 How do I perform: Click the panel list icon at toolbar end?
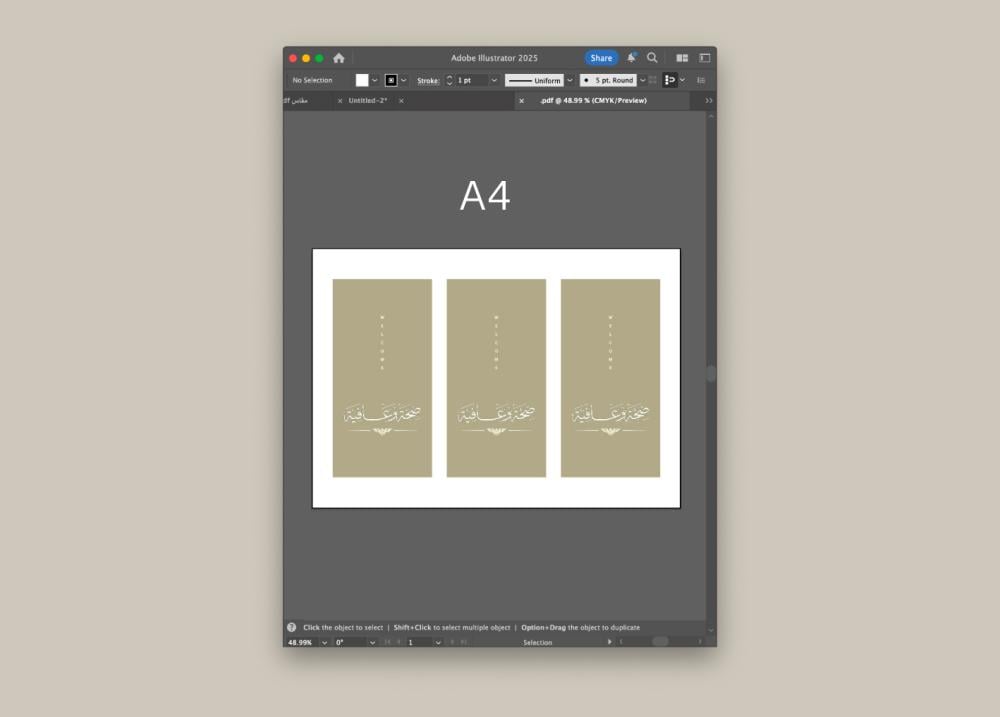point(701,80)
